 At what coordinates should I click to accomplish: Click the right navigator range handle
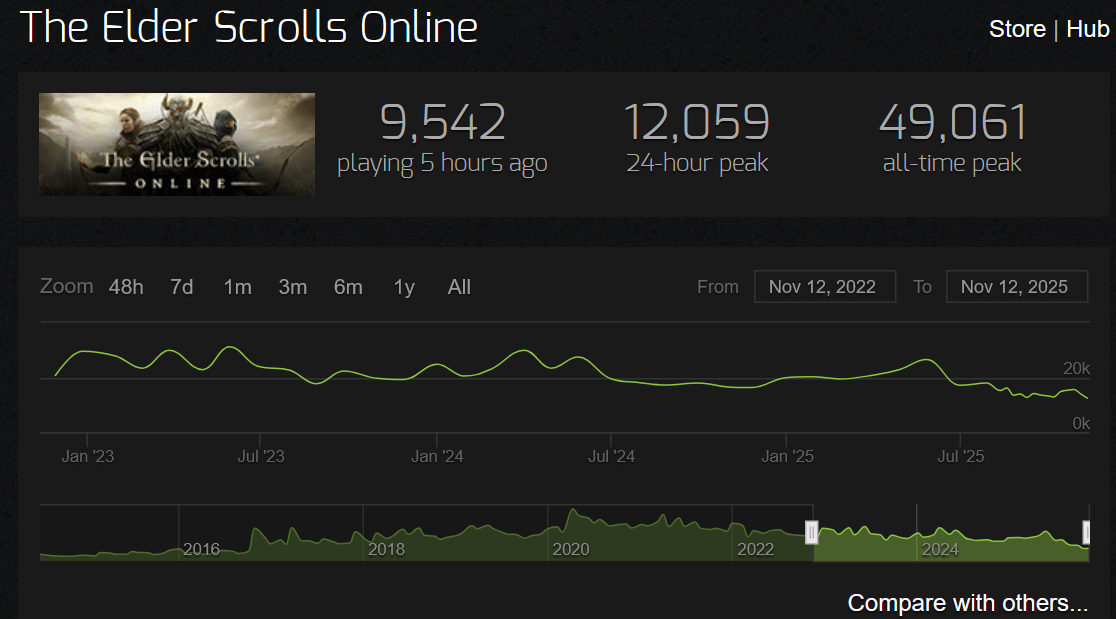pyautogui.click(x=1086, y=532)
